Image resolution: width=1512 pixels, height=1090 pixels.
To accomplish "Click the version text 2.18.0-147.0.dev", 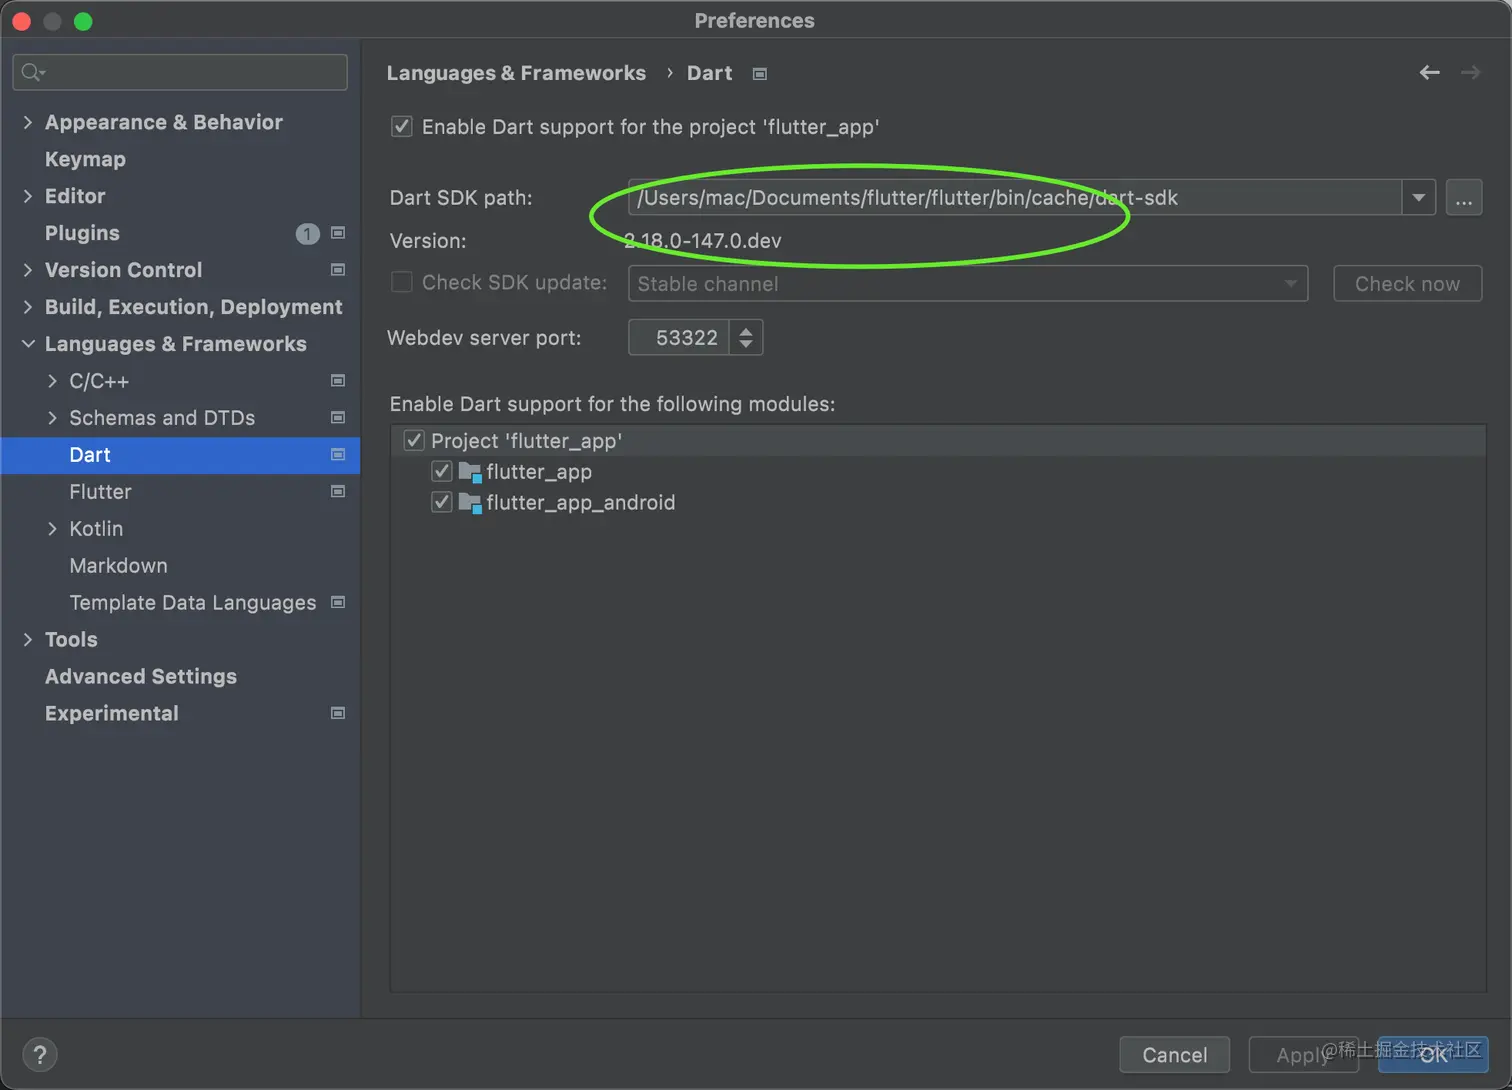I will click(703, 241).
